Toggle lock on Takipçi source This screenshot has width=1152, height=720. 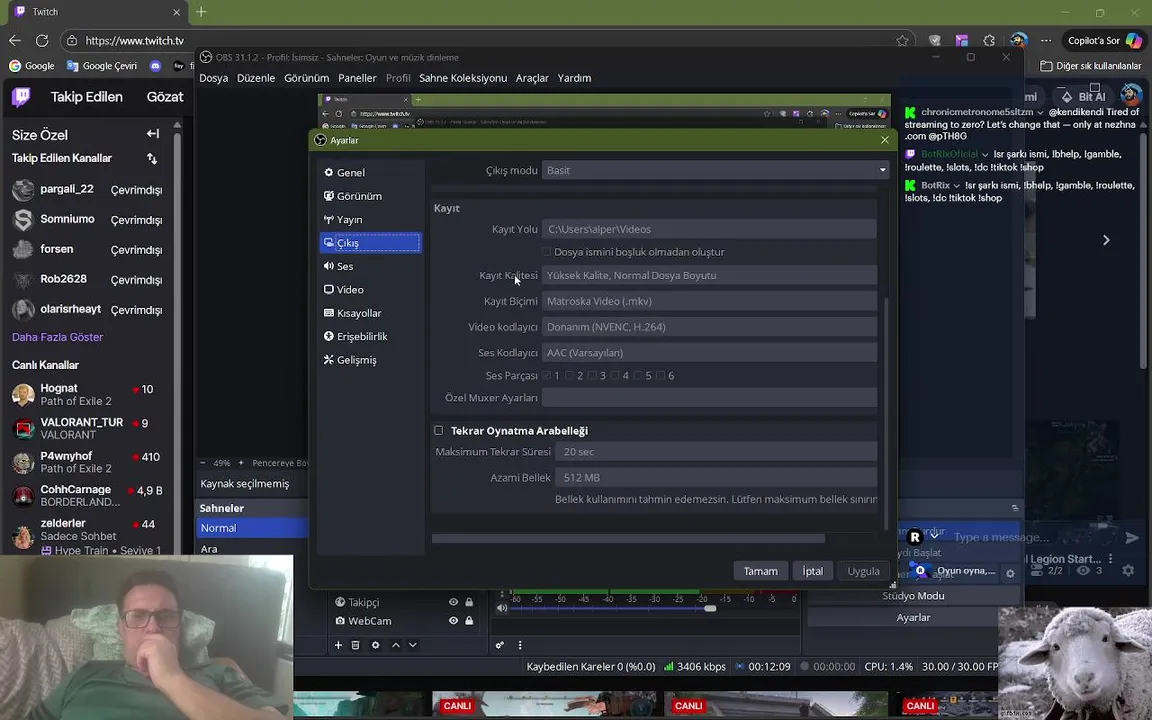[469, 602]
